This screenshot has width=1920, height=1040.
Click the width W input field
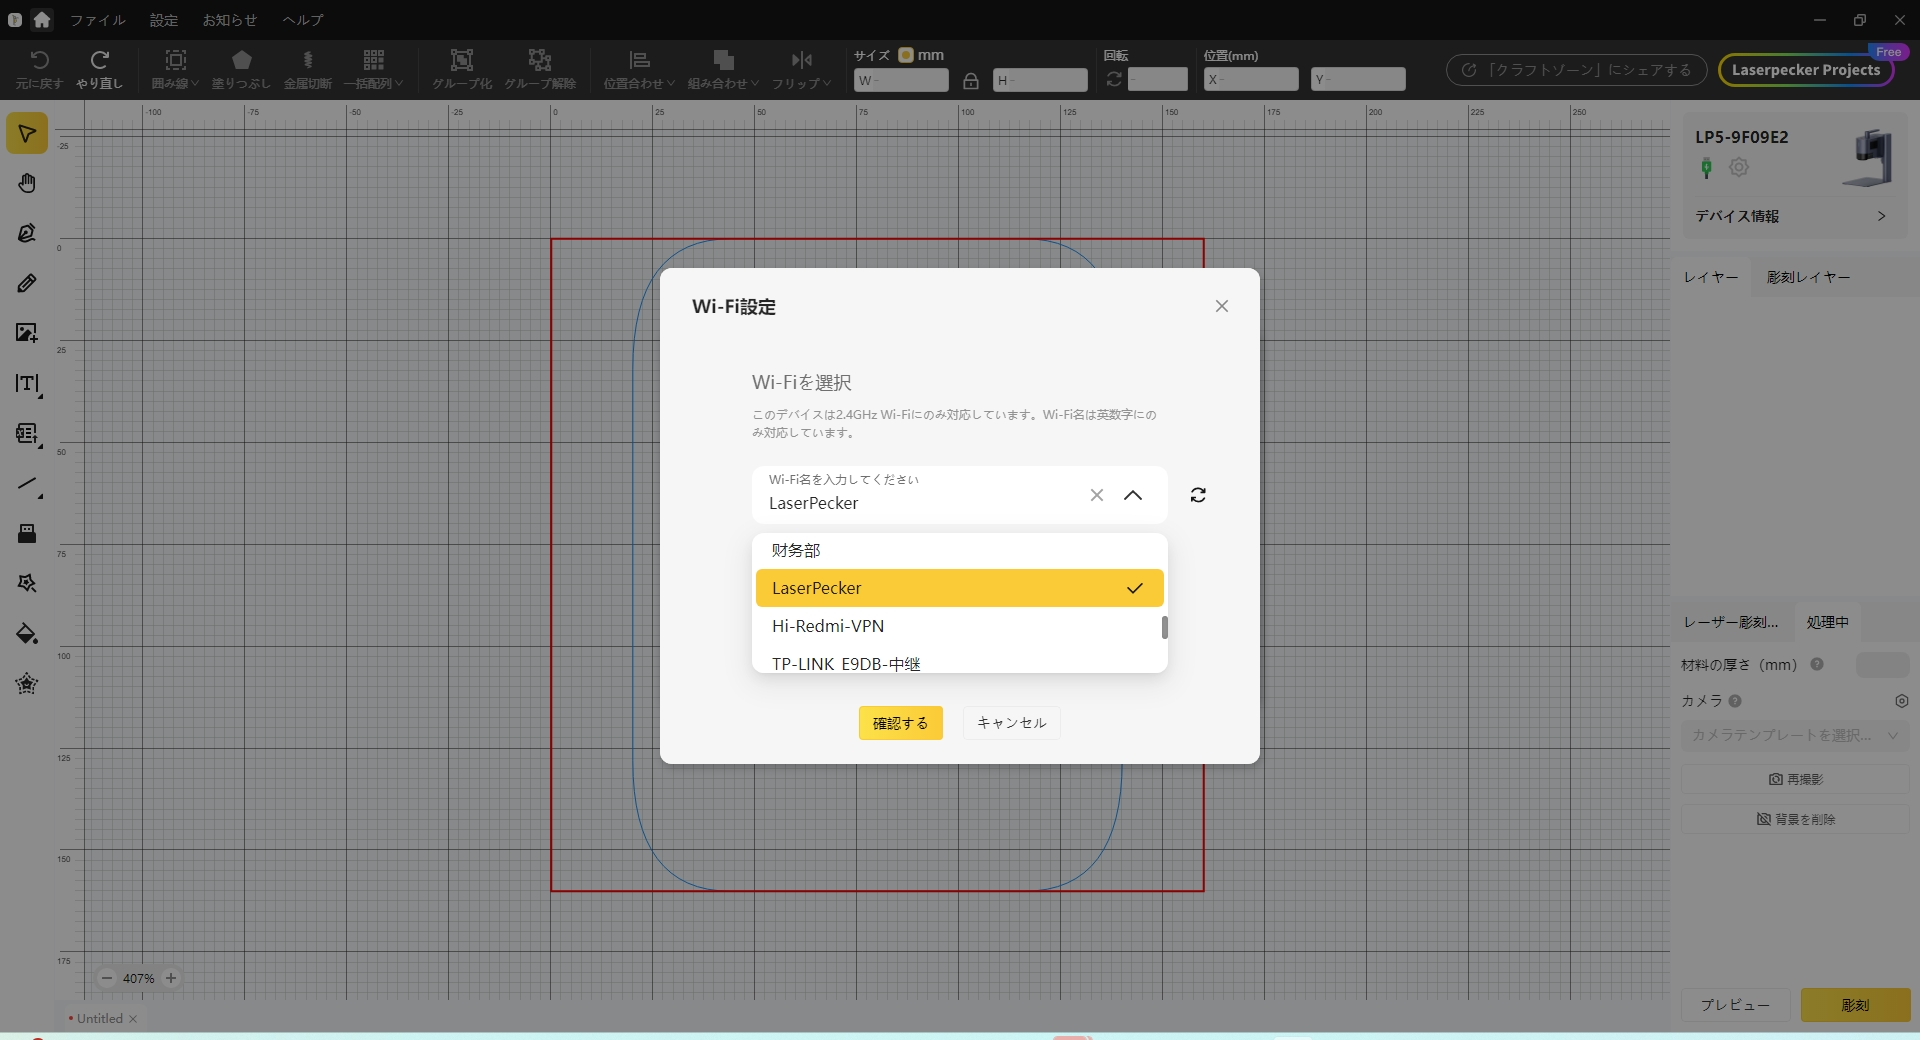[901, 80]
